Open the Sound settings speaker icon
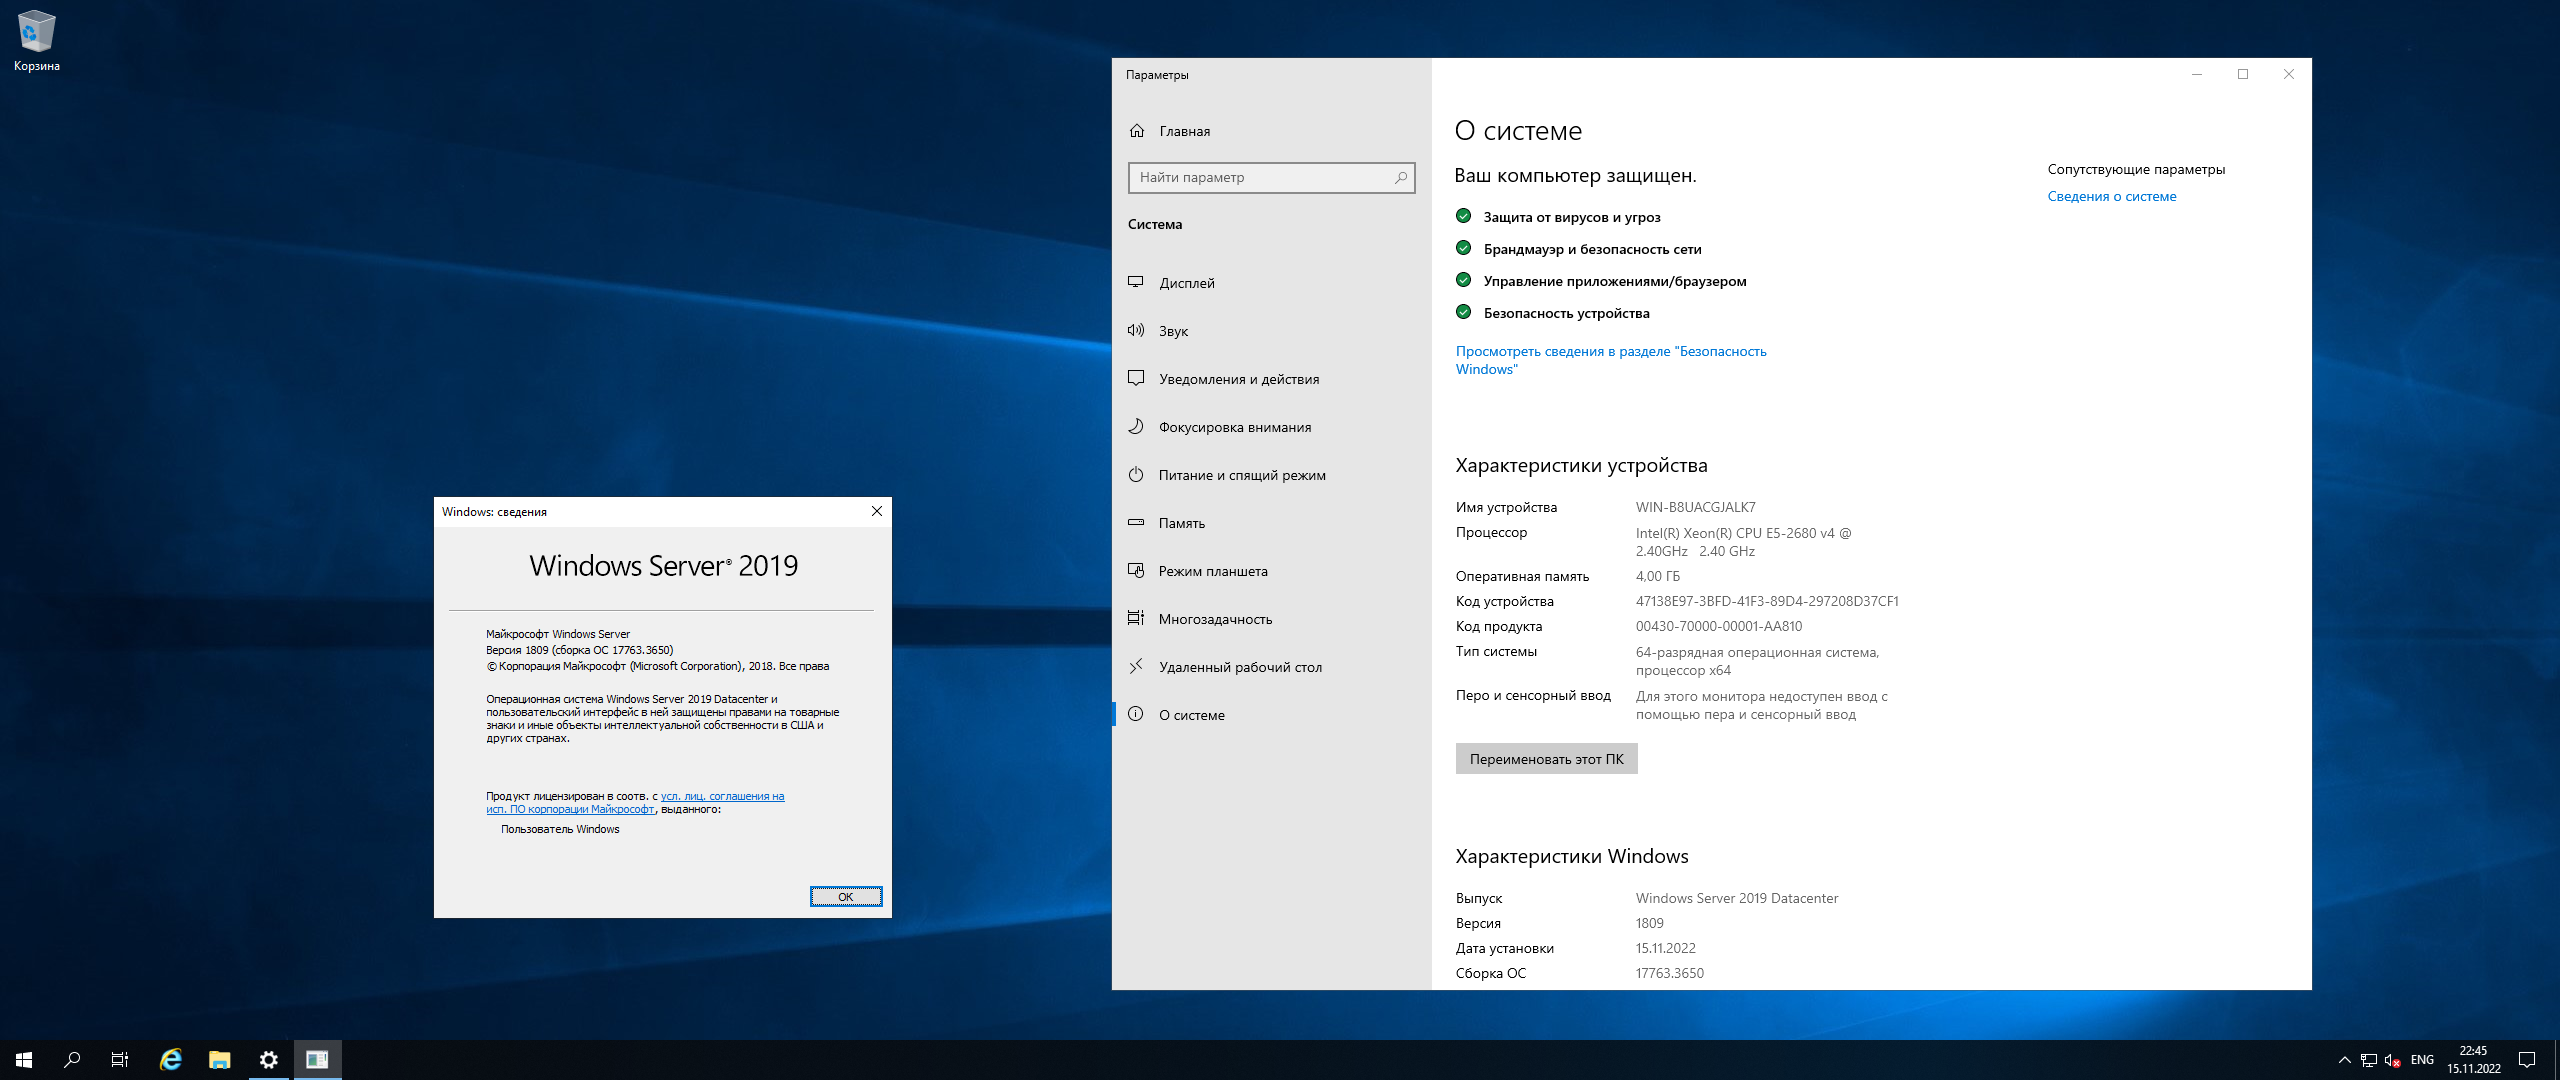Image resolution: width=2560 pixels, height=1080 pixels. coord(1136,330)
